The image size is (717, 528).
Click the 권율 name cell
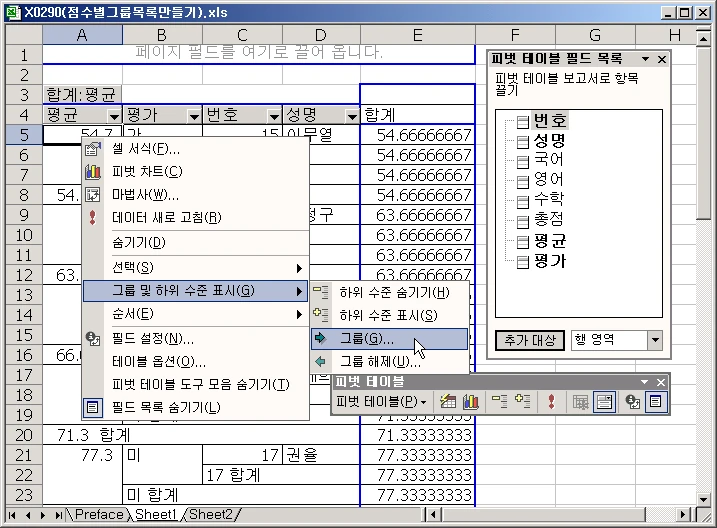click(321, 455)
